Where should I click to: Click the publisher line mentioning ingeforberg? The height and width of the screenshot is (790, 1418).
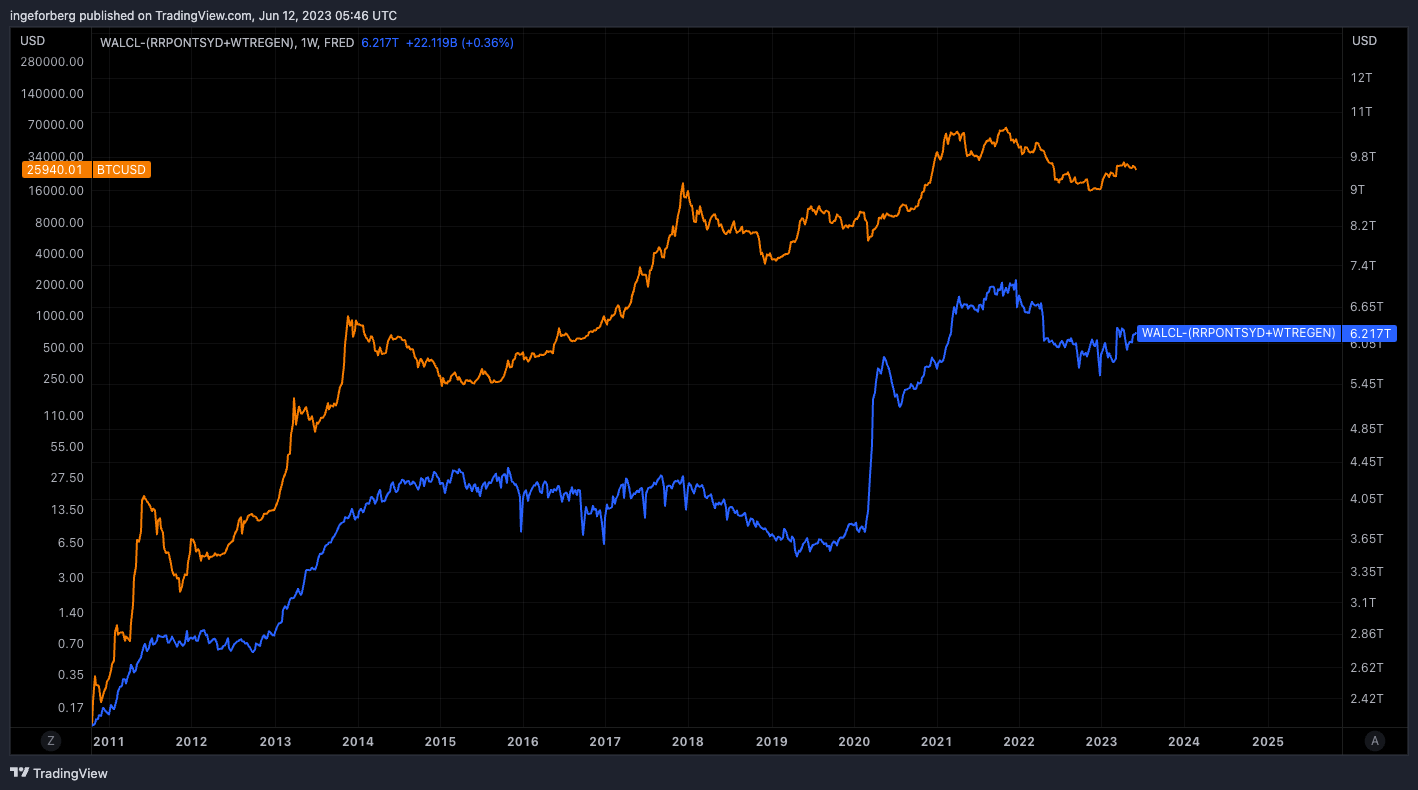[x=203, y=15]
